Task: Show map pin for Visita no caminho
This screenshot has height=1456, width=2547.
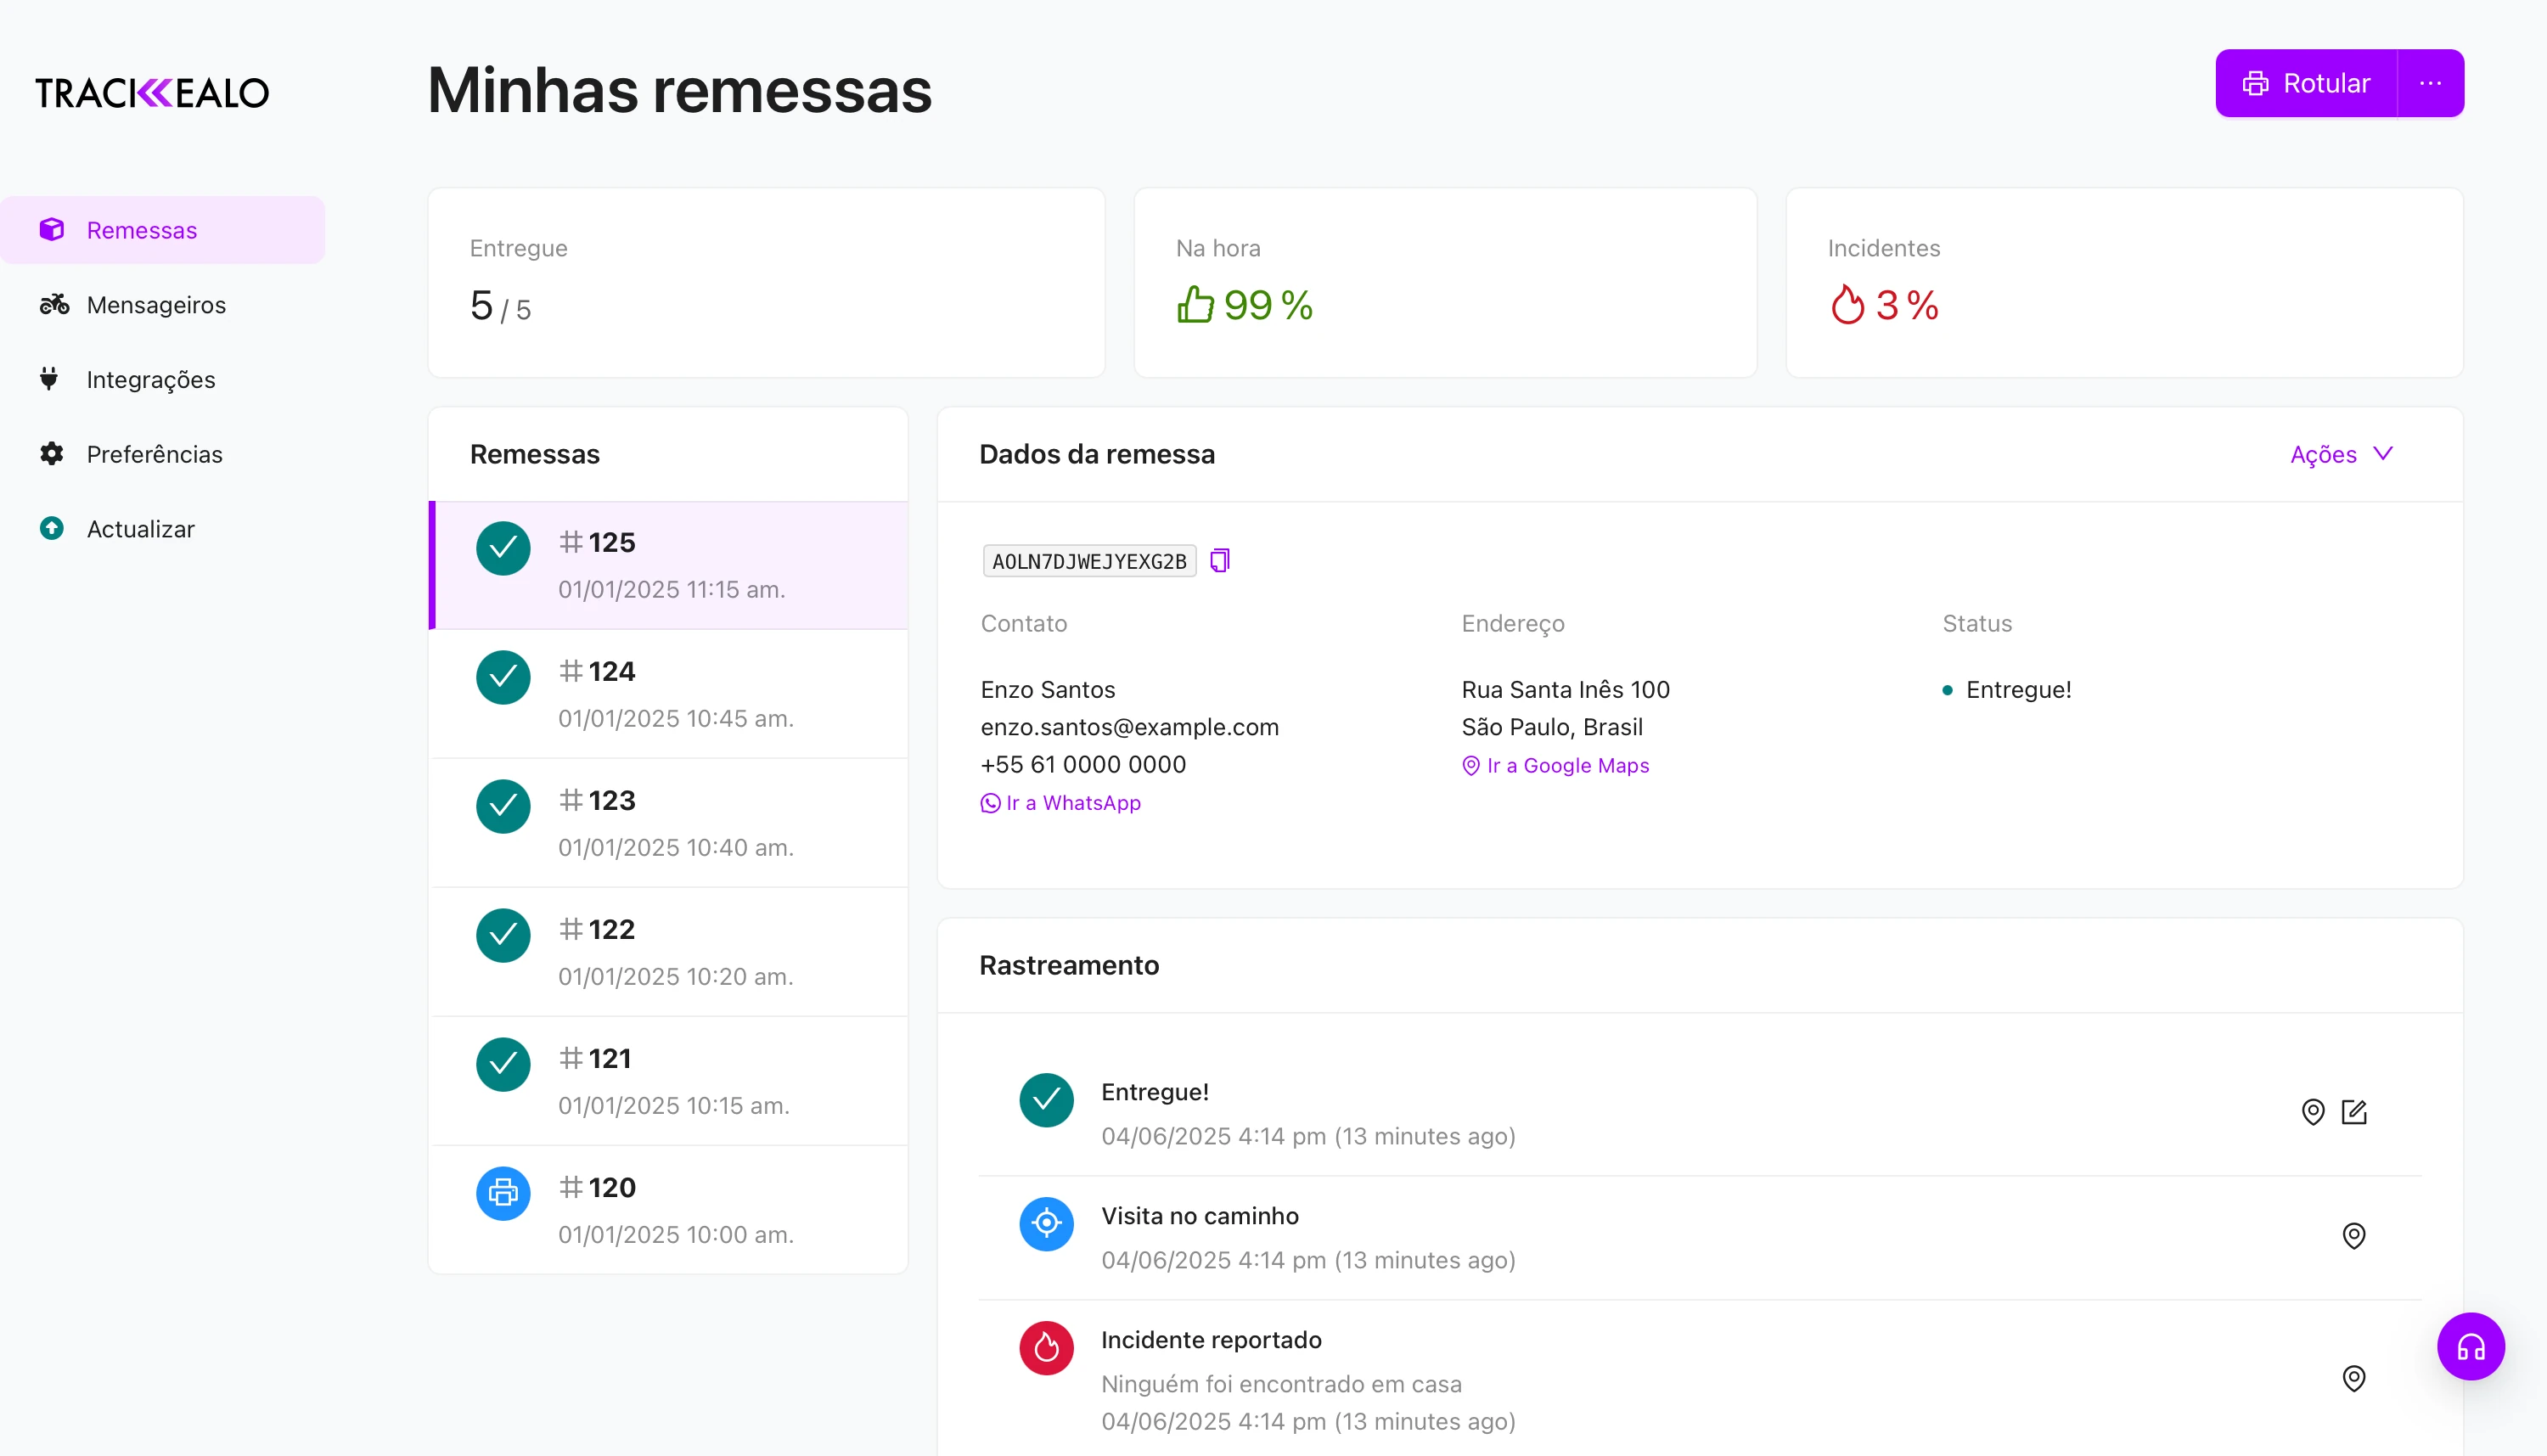Action: click(2354, 1235)
